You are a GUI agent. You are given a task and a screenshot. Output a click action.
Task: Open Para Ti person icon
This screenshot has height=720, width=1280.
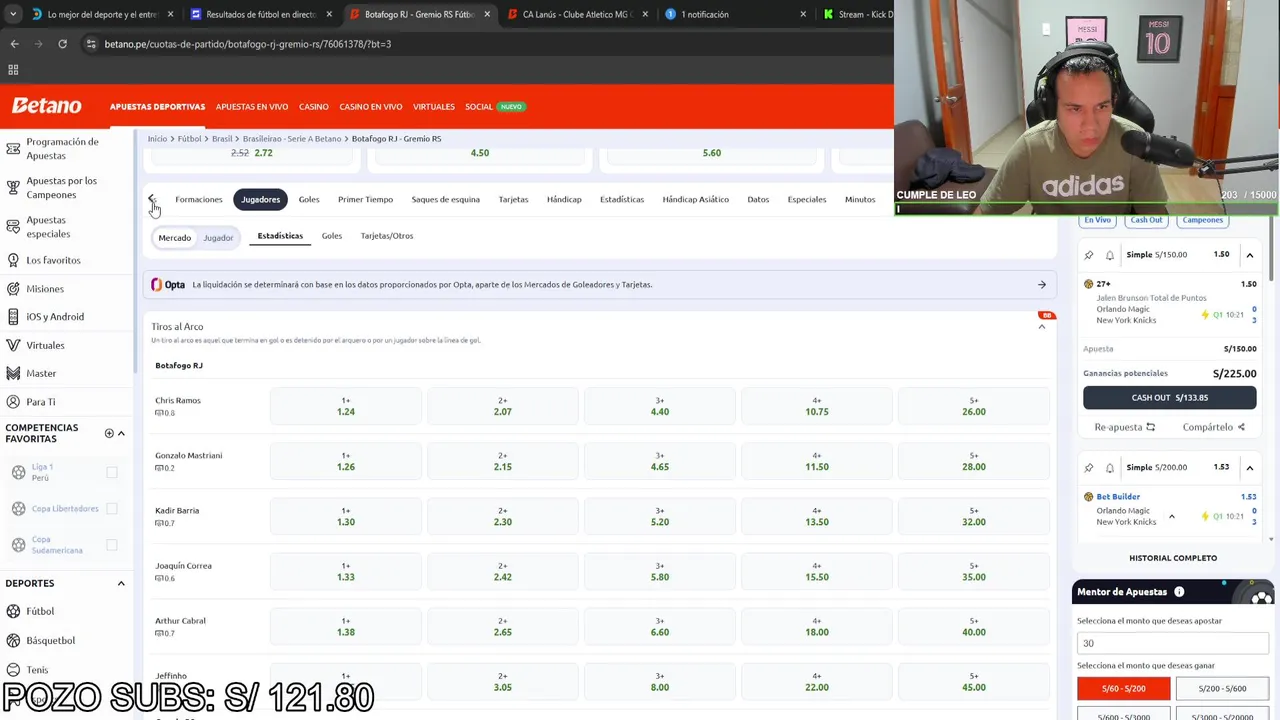[x=13, y=402]
